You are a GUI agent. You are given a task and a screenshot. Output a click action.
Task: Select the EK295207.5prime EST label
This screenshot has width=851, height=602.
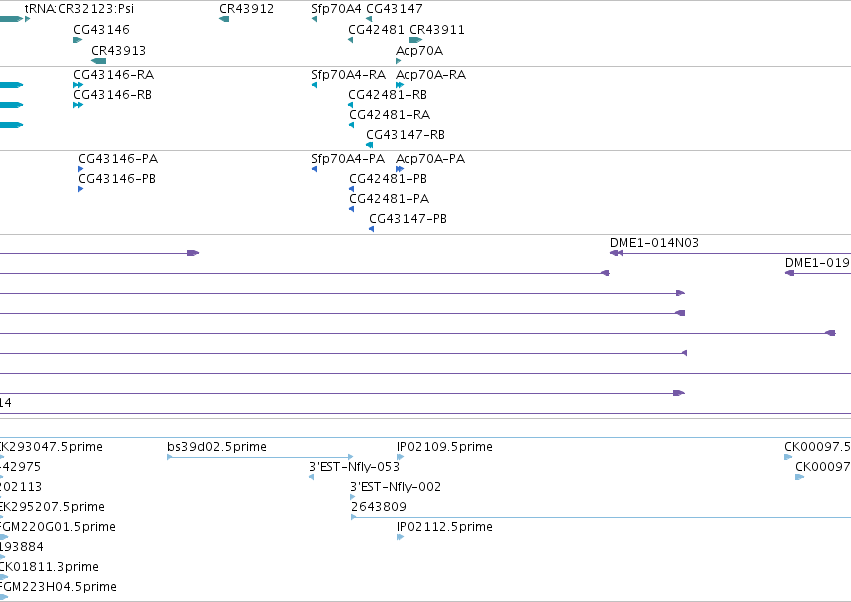[53, 507]
